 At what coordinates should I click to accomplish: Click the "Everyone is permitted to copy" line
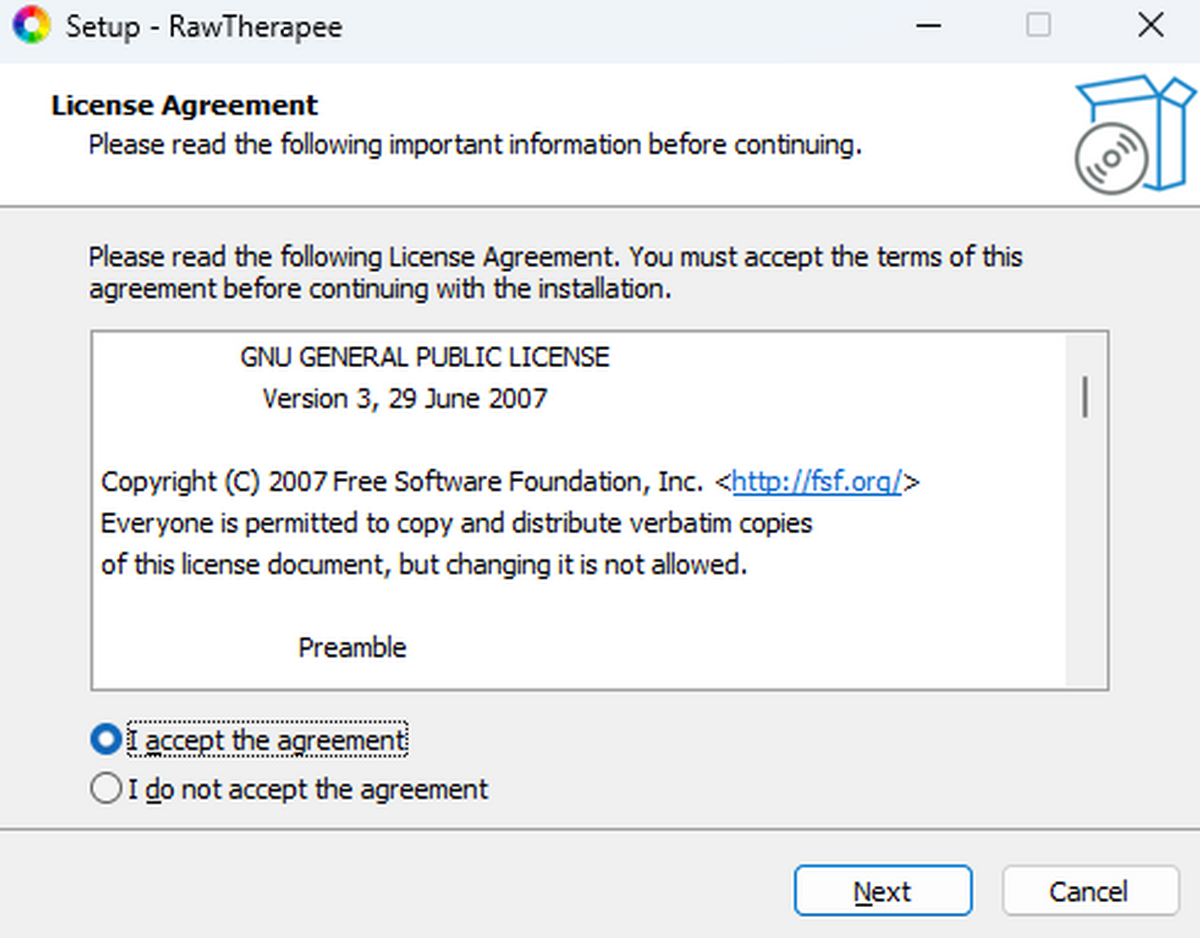[456, 523]
